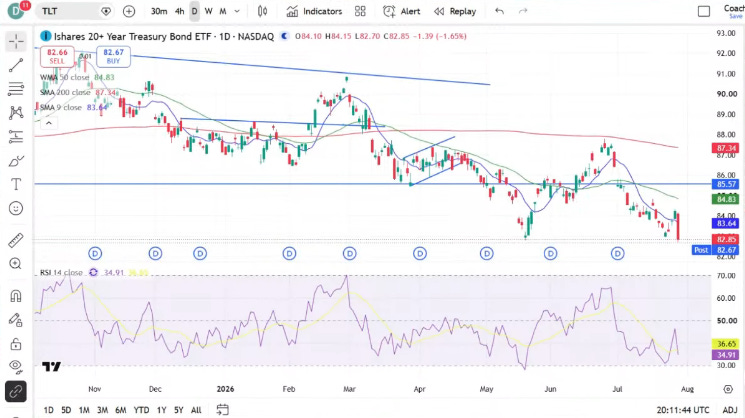
Task: Select the 4h timeframe
Action: point(180,11)
